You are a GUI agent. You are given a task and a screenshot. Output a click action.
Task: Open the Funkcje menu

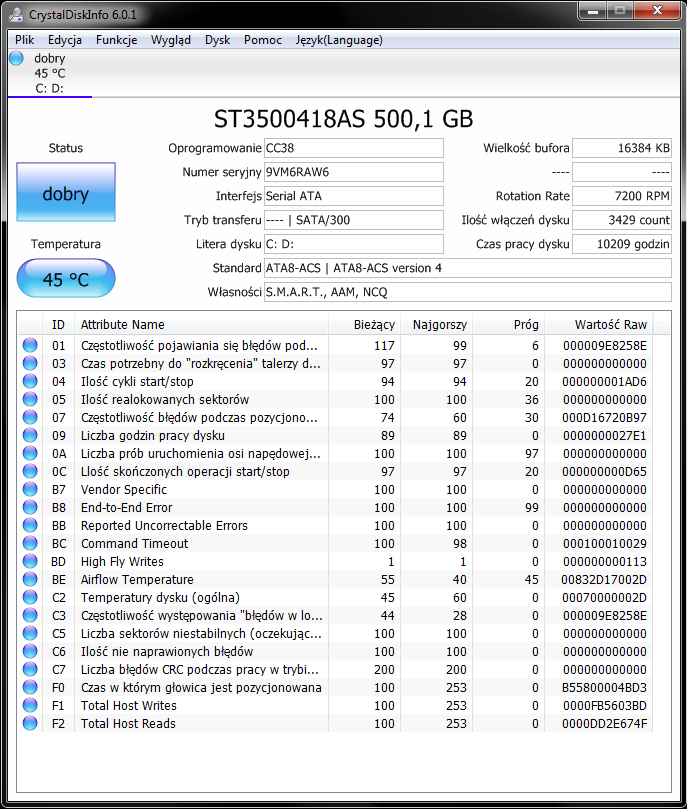pyautogui.click(x=117, y=40)
